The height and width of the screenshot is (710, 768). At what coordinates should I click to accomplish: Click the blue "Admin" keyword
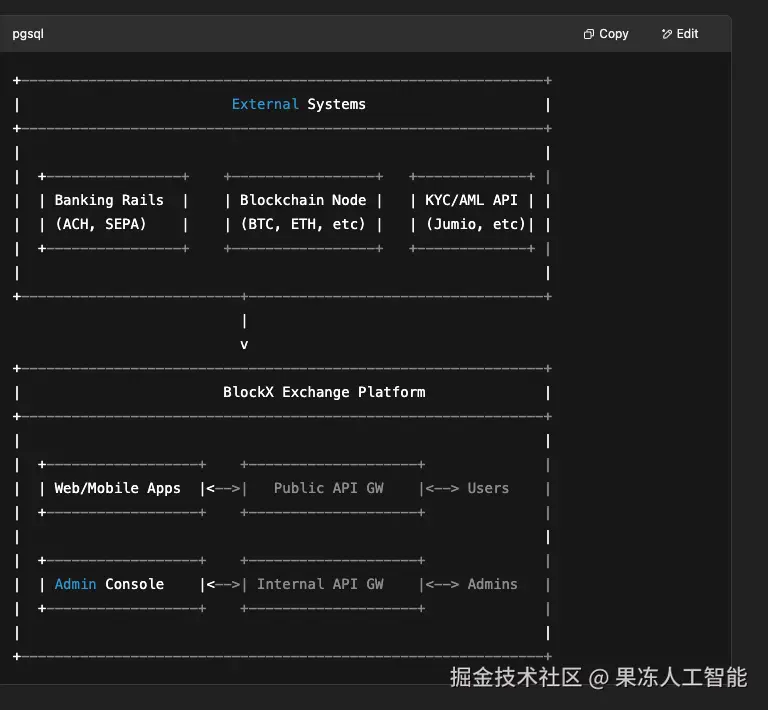75,584
